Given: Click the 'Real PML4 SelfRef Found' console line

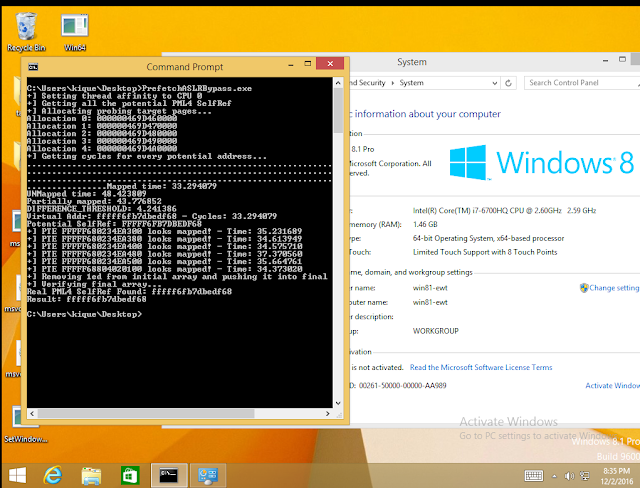Looking at the screenshot, I should click(x=129, y=292).
